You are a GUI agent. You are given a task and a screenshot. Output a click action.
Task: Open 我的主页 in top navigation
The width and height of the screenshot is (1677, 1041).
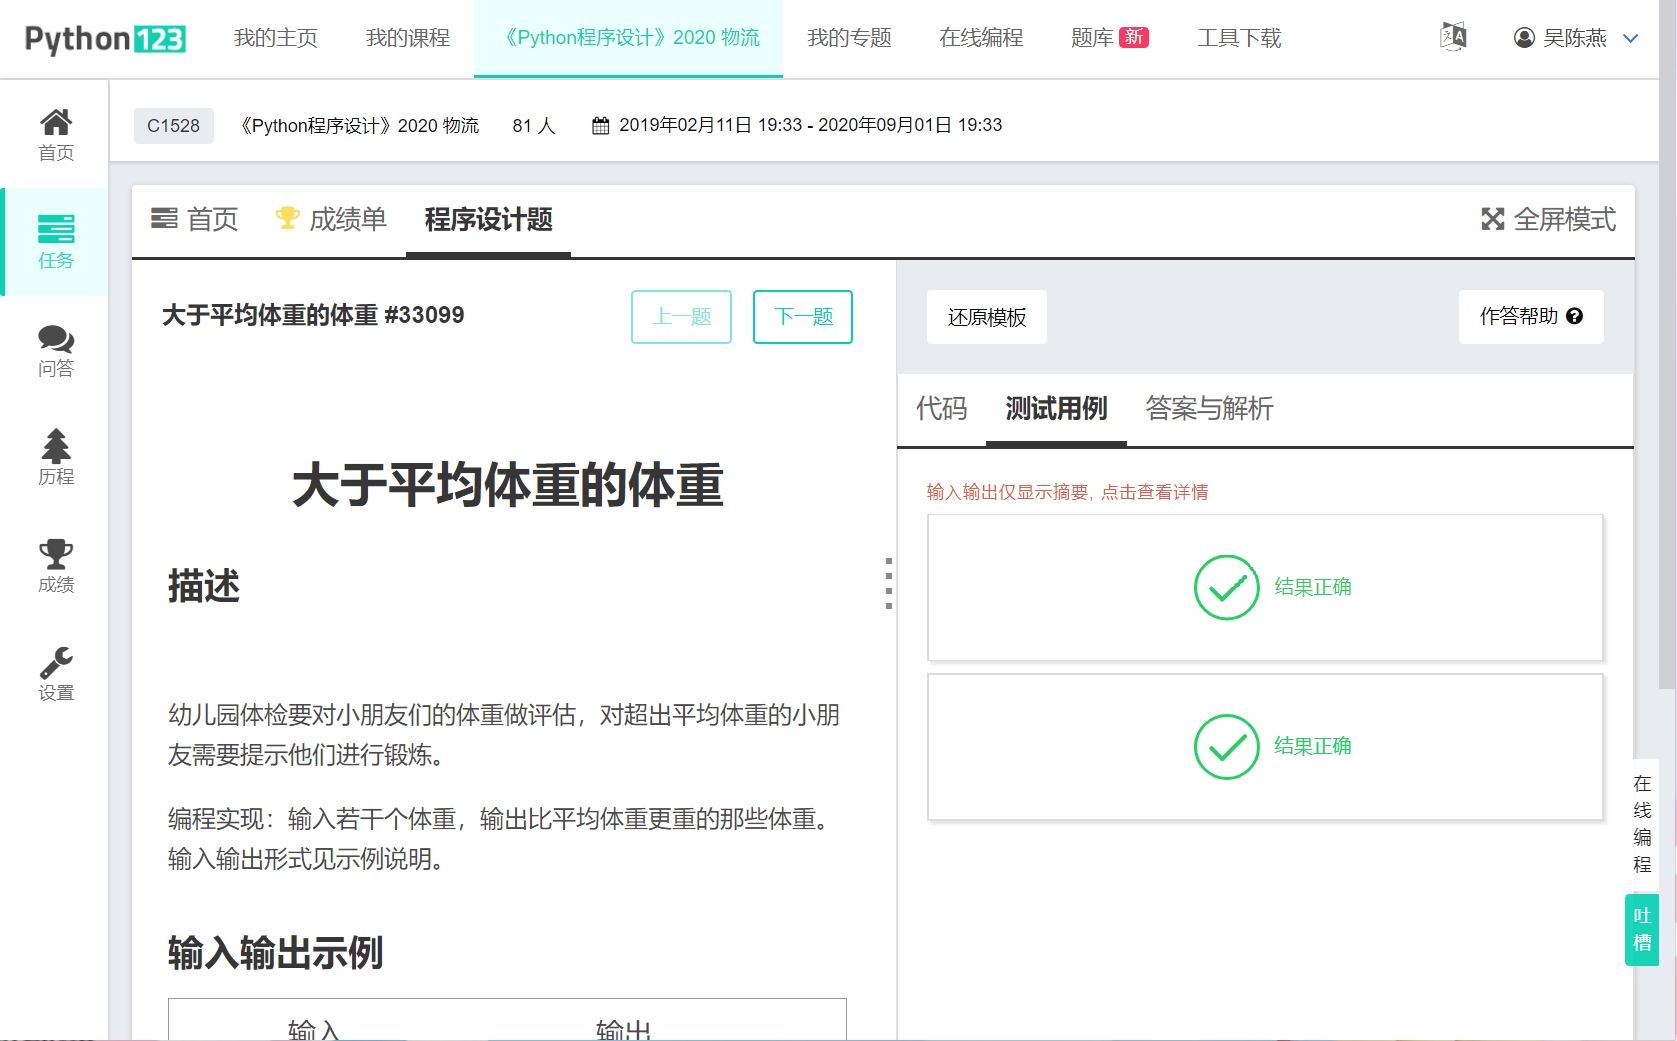(276, 38)
